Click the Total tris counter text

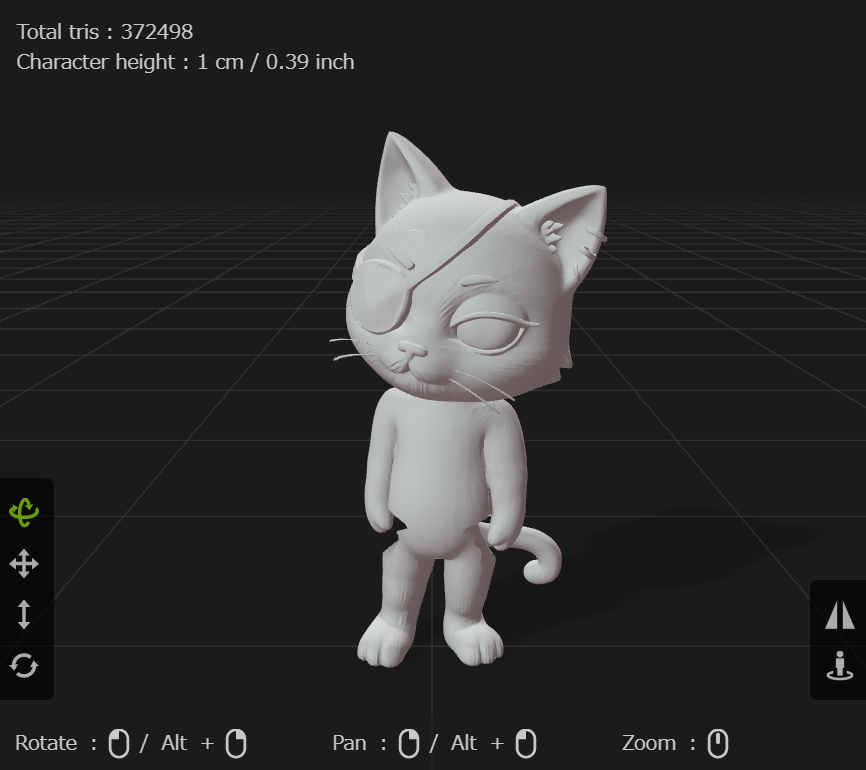click(103, 31)
